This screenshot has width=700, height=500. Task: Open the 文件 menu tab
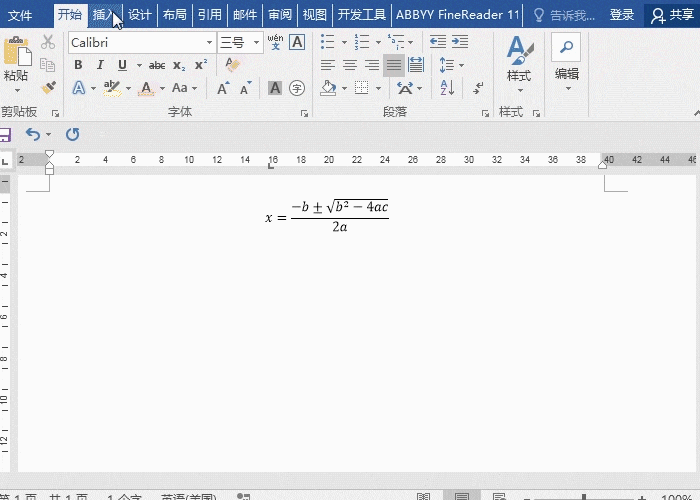20,14
